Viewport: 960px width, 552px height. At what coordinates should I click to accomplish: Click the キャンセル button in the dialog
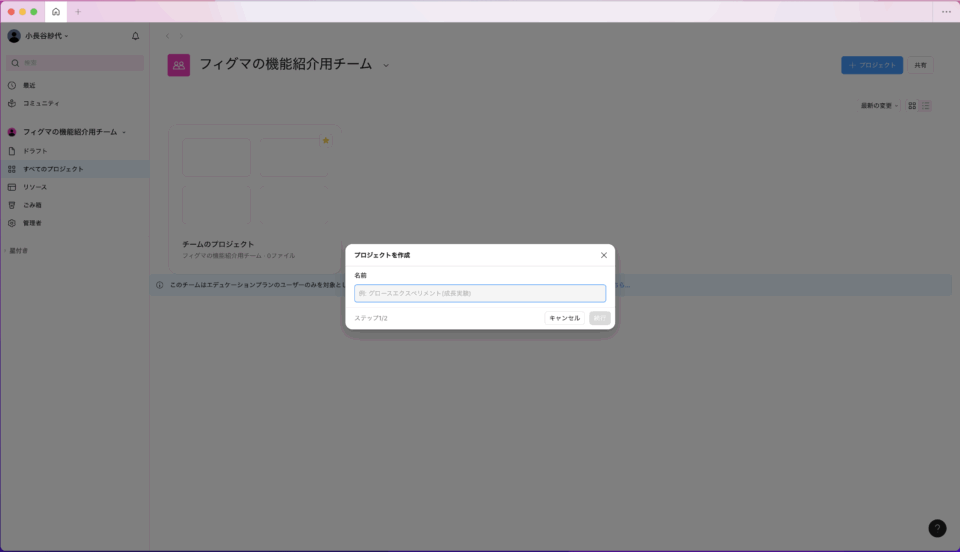pos(564,318)
